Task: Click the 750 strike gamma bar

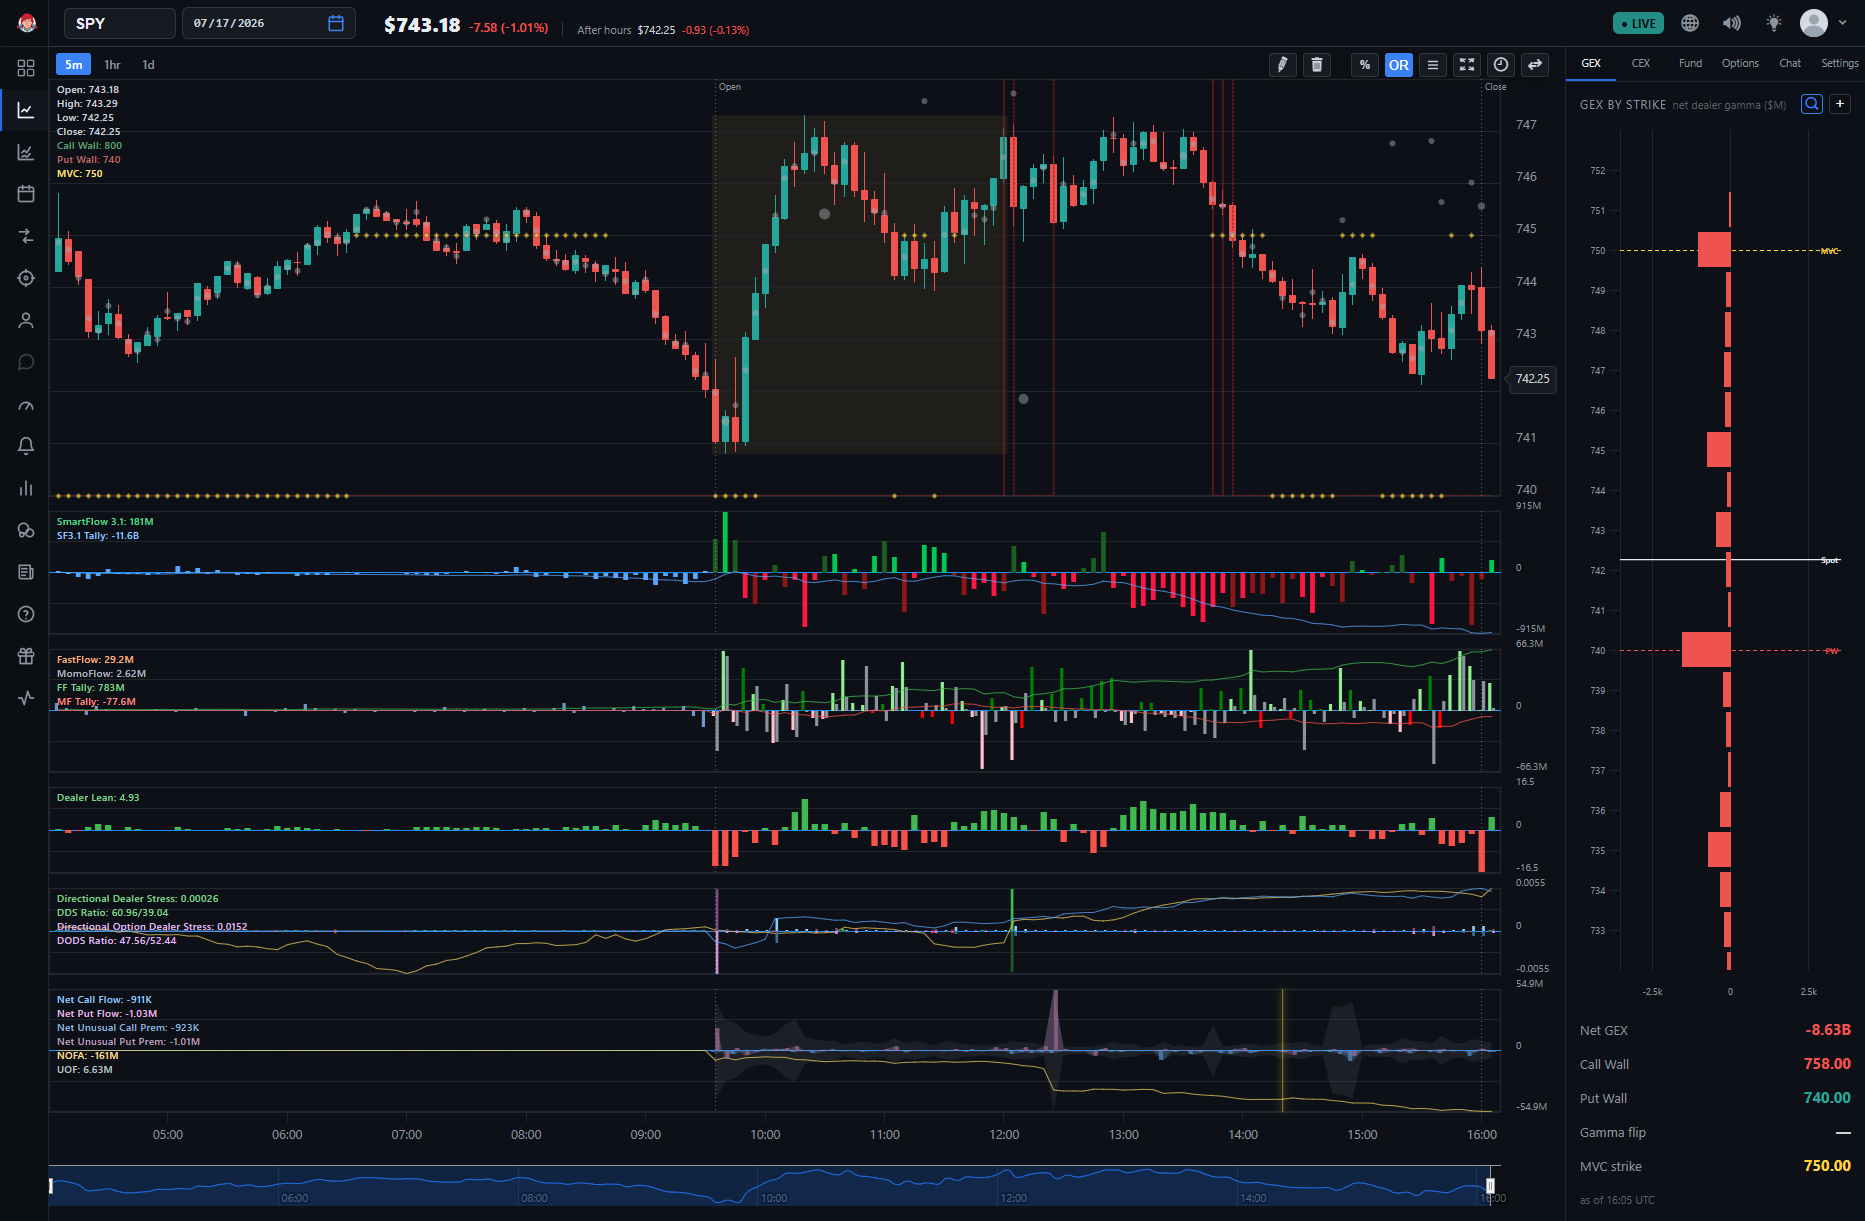Action: click(1714, 250)
